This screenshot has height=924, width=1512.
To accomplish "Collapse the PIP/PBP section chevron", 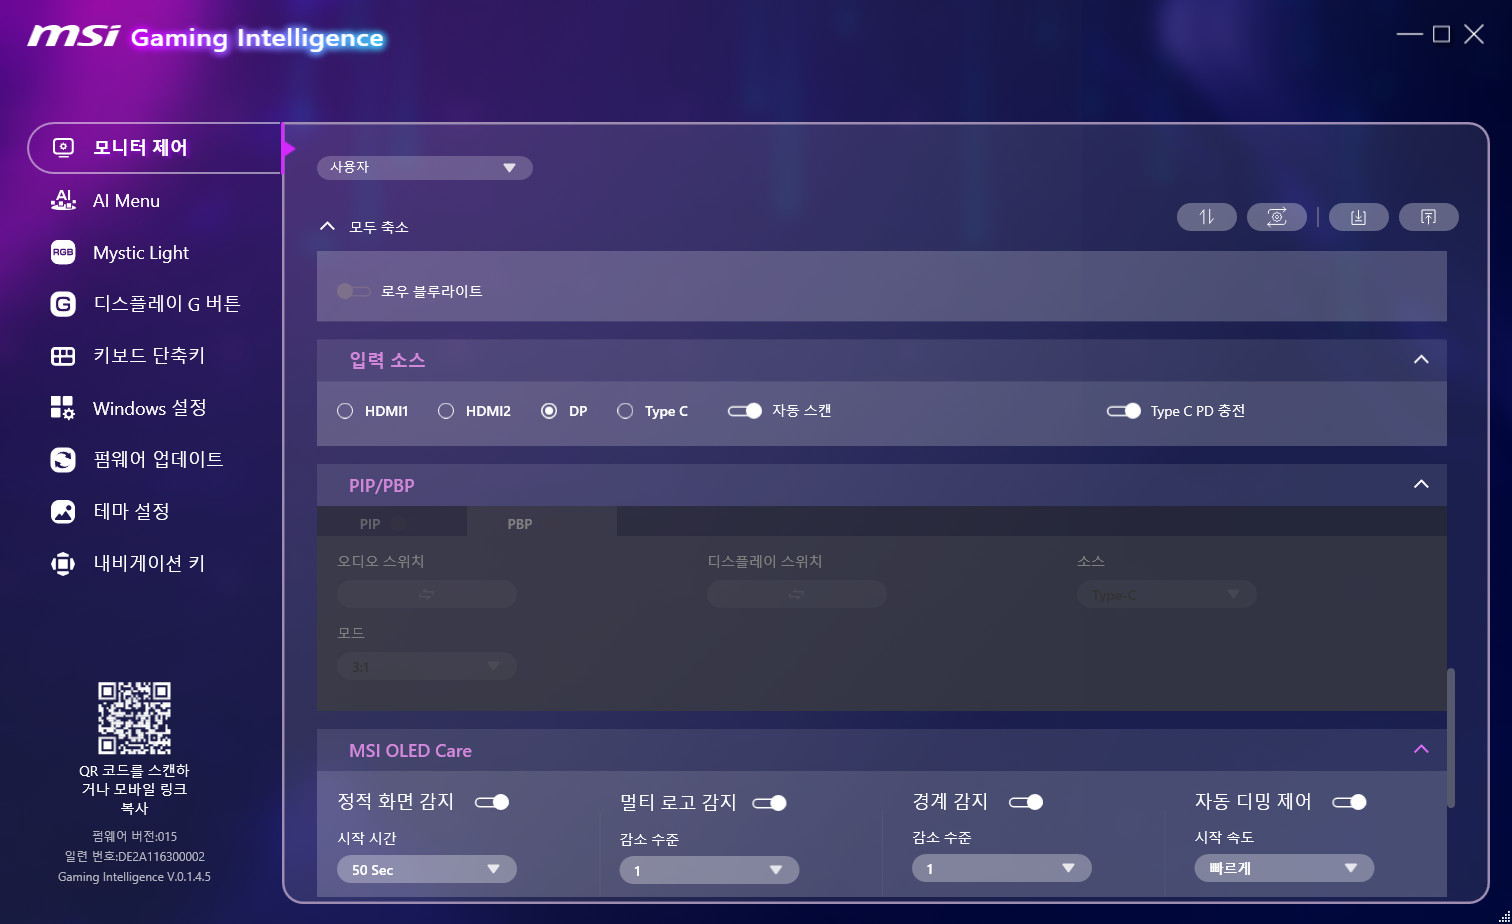I will tap(1421, 485).
